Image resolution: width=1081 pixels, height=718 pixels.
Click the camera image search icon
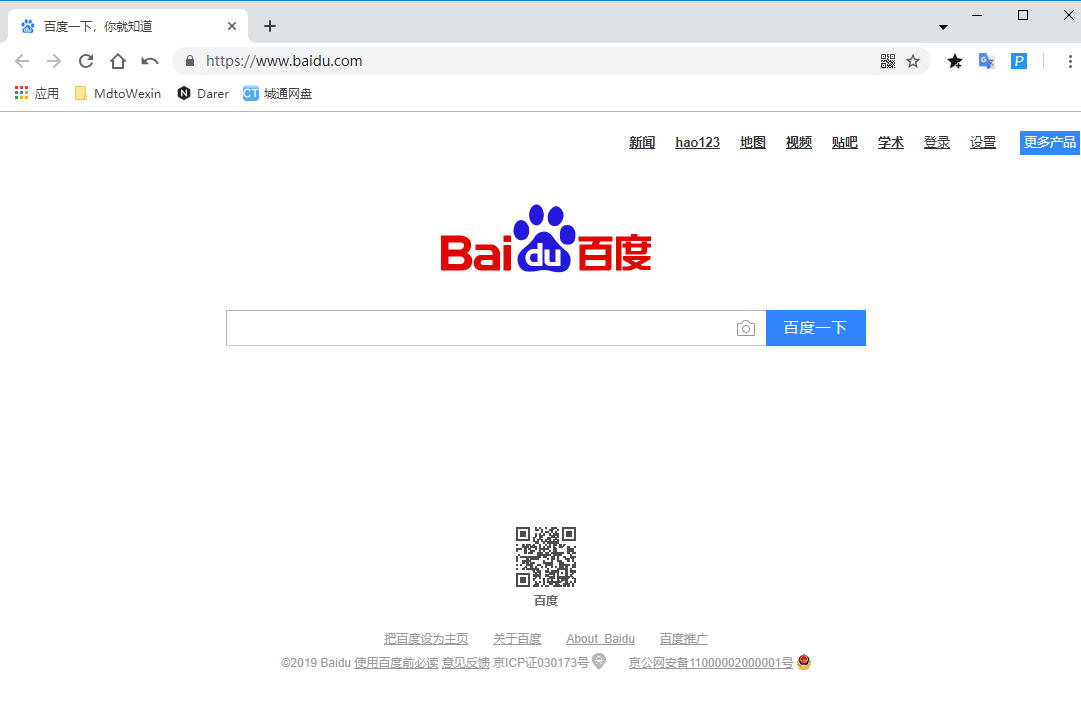[x=746, y=328]
